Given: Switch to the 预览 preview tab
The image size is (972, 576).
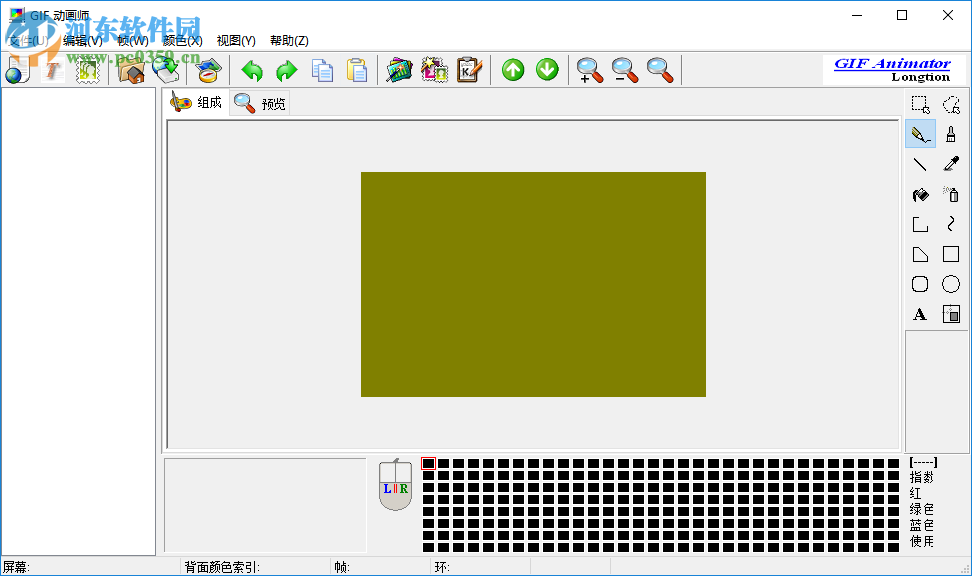Looking at the screenshot, I should (x=261, y=103).
